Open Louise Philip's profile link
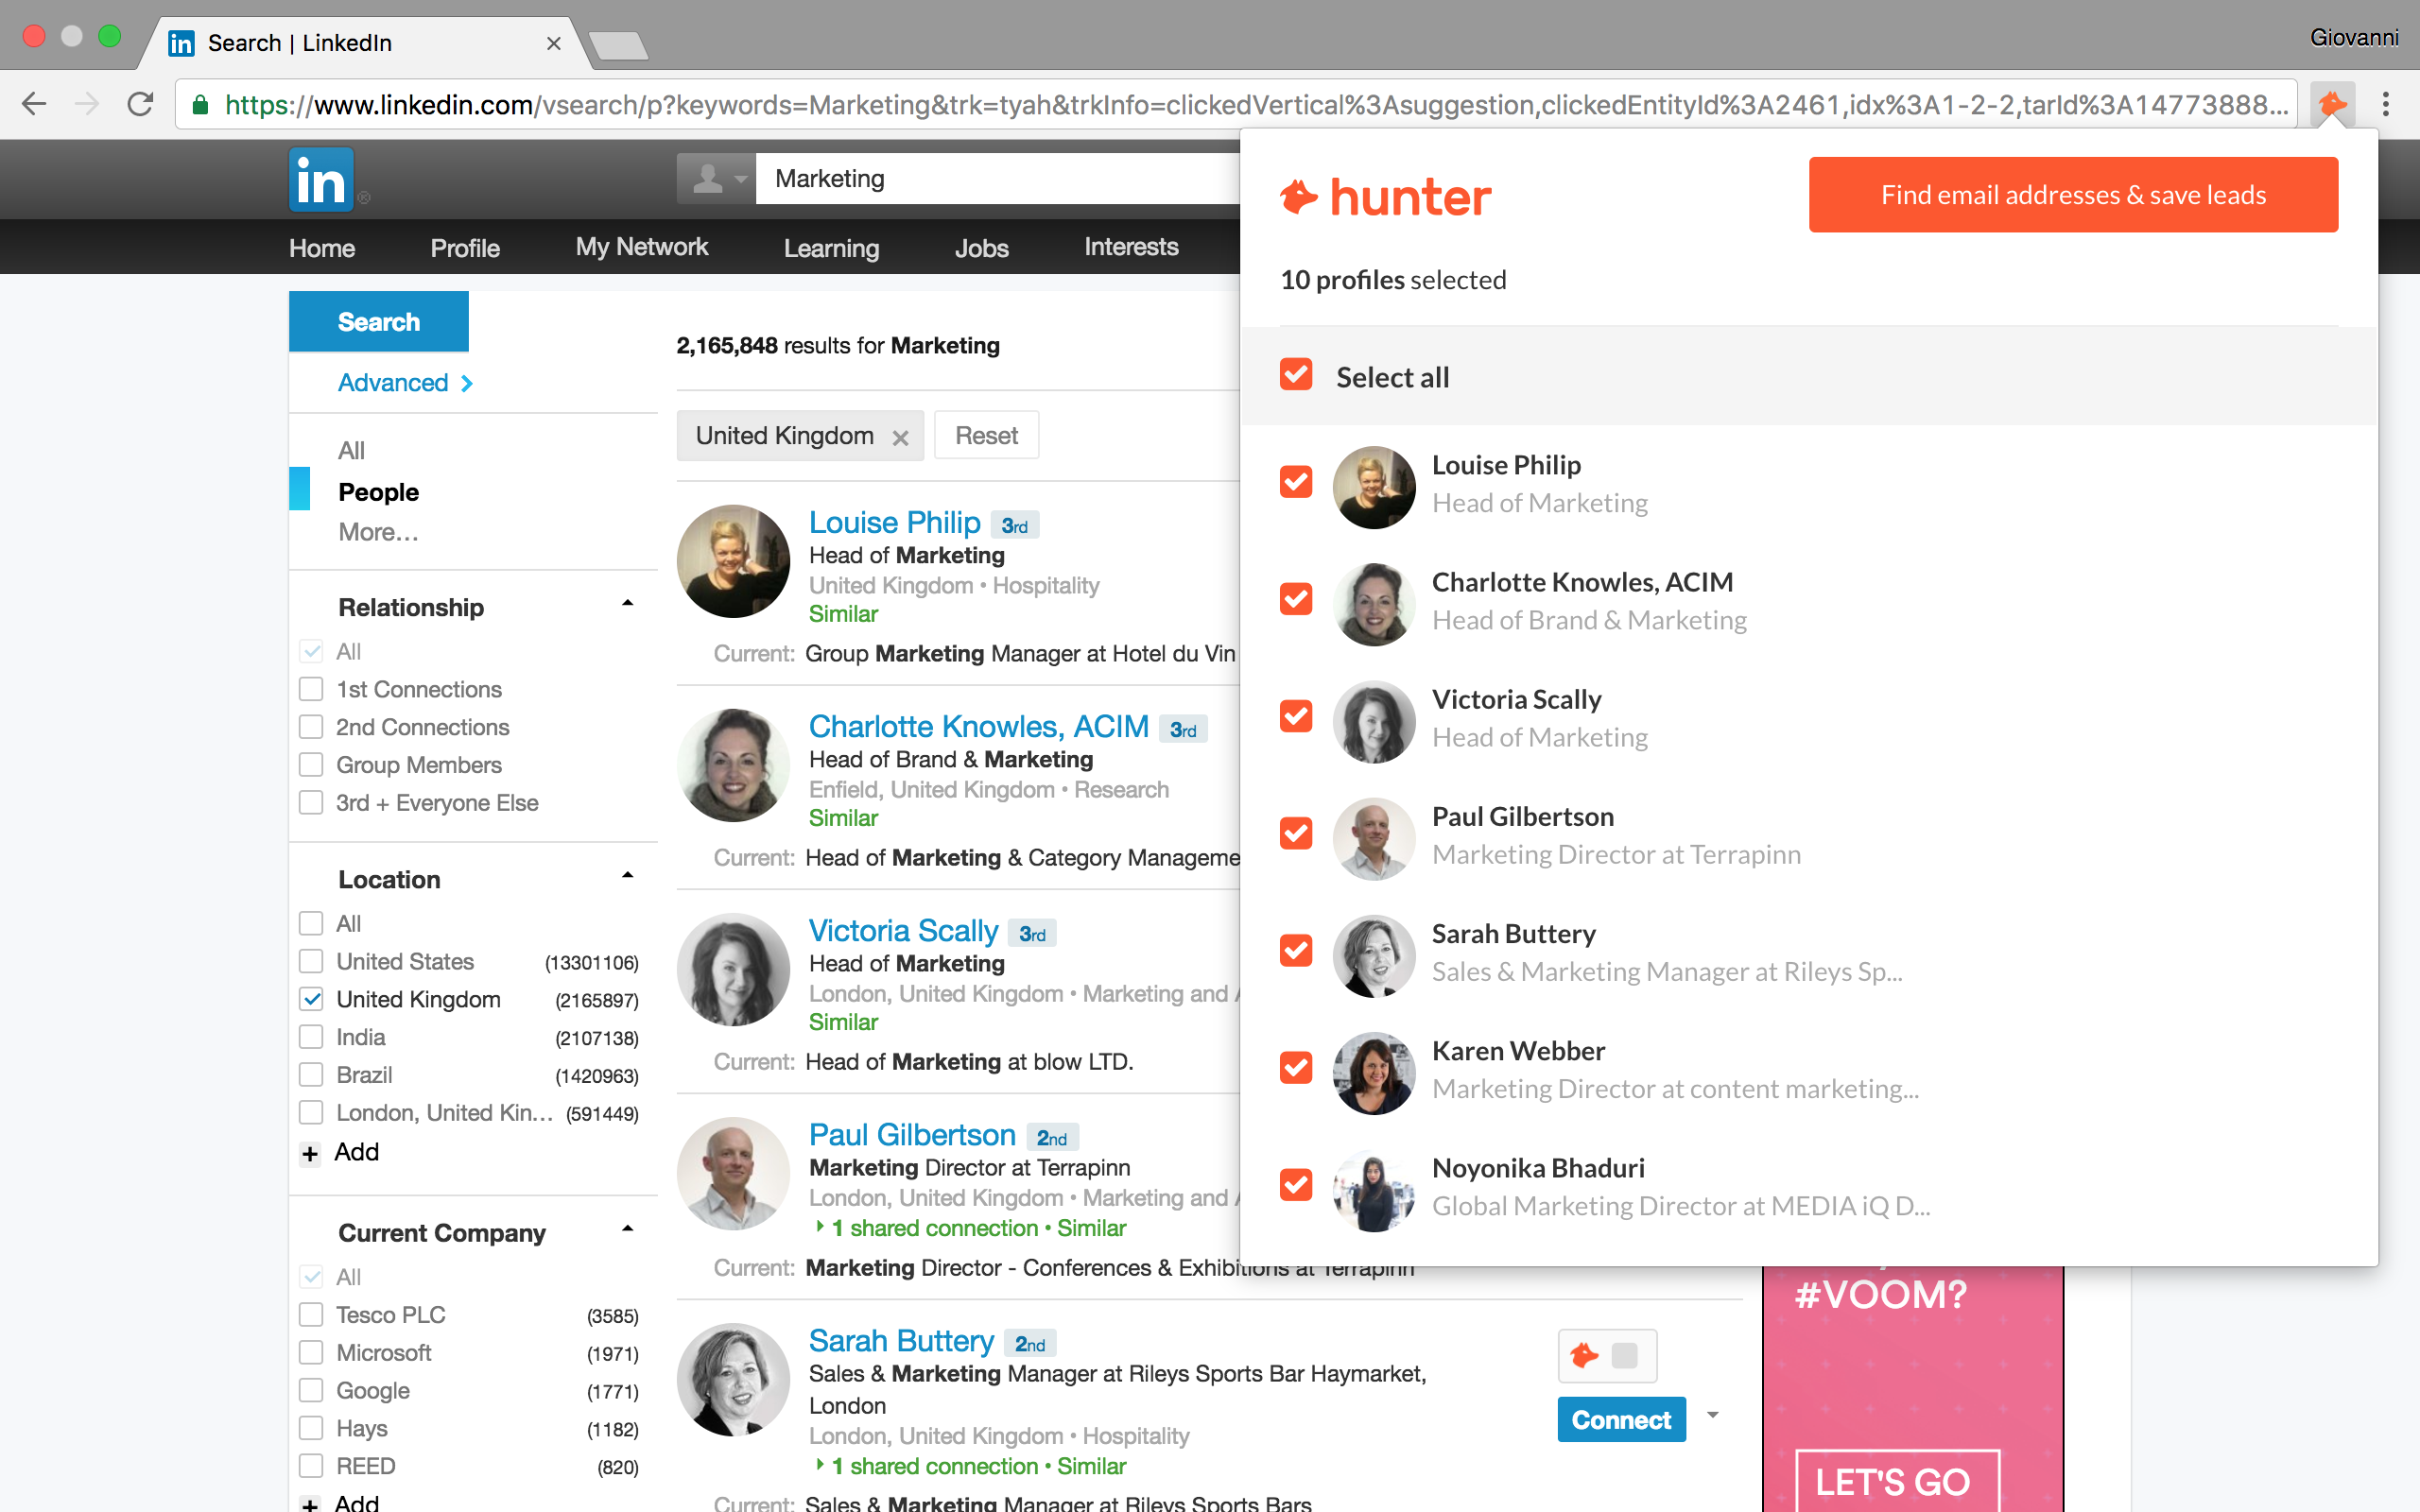Image resolution: width=2420 pixels, height=1512 pixels. [x=894, y=522]
